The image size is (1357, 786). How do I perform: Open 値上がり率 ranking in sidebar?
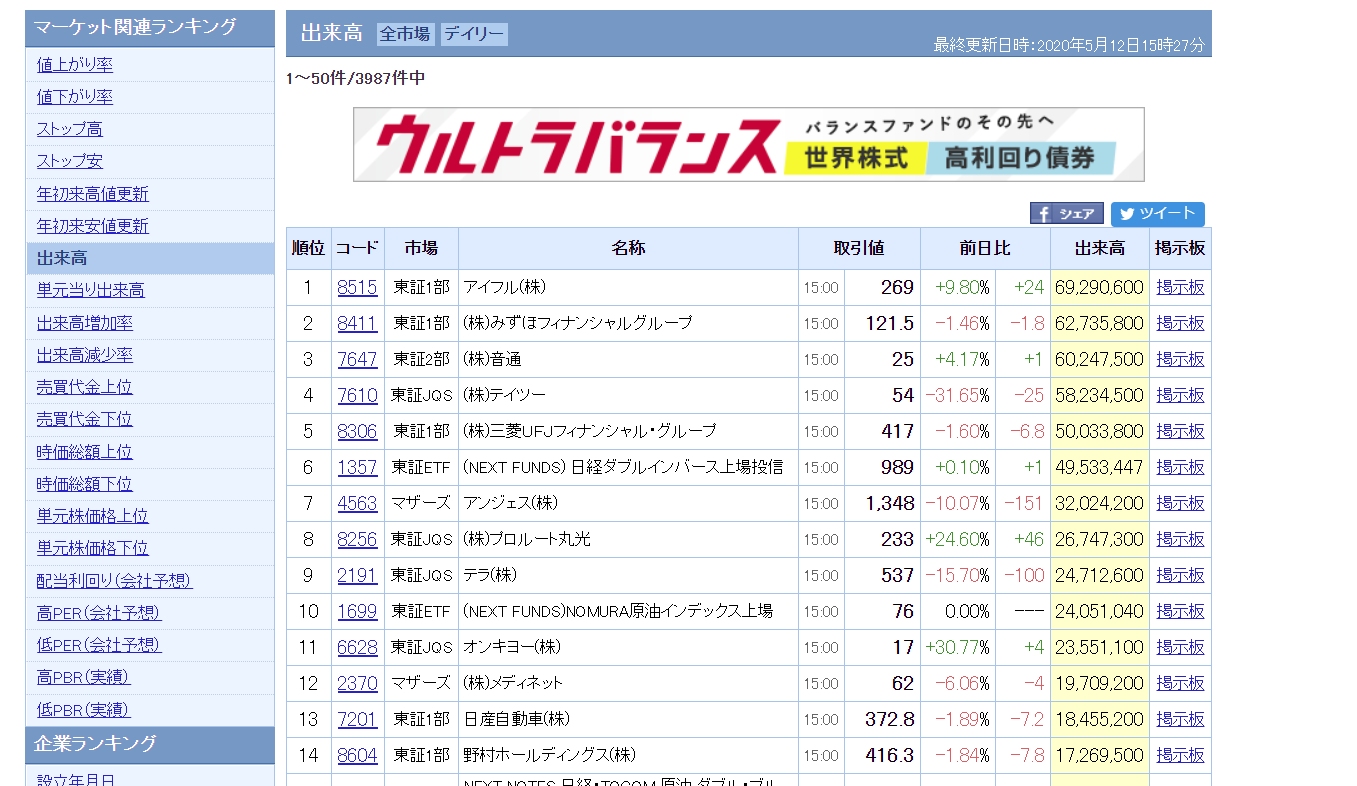tap(75, 65)
